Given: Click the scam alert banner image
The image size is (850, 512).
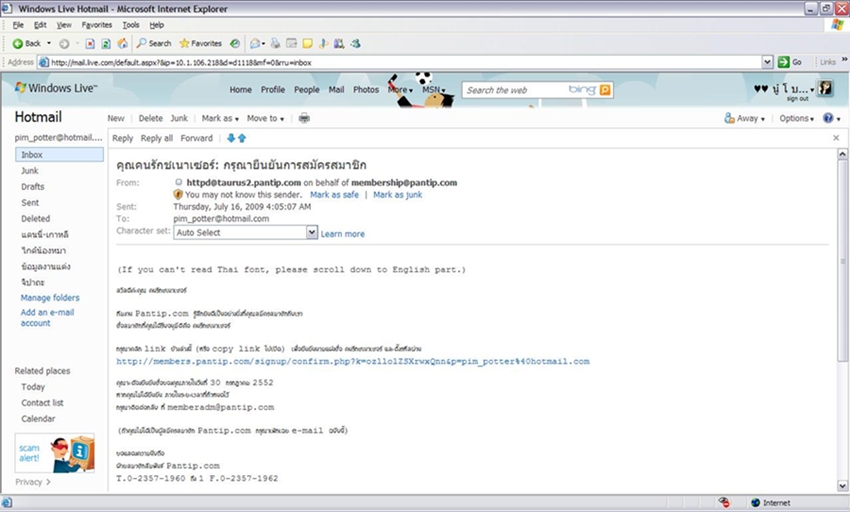Looking at the screenshot, I should [x=55, y=453].
